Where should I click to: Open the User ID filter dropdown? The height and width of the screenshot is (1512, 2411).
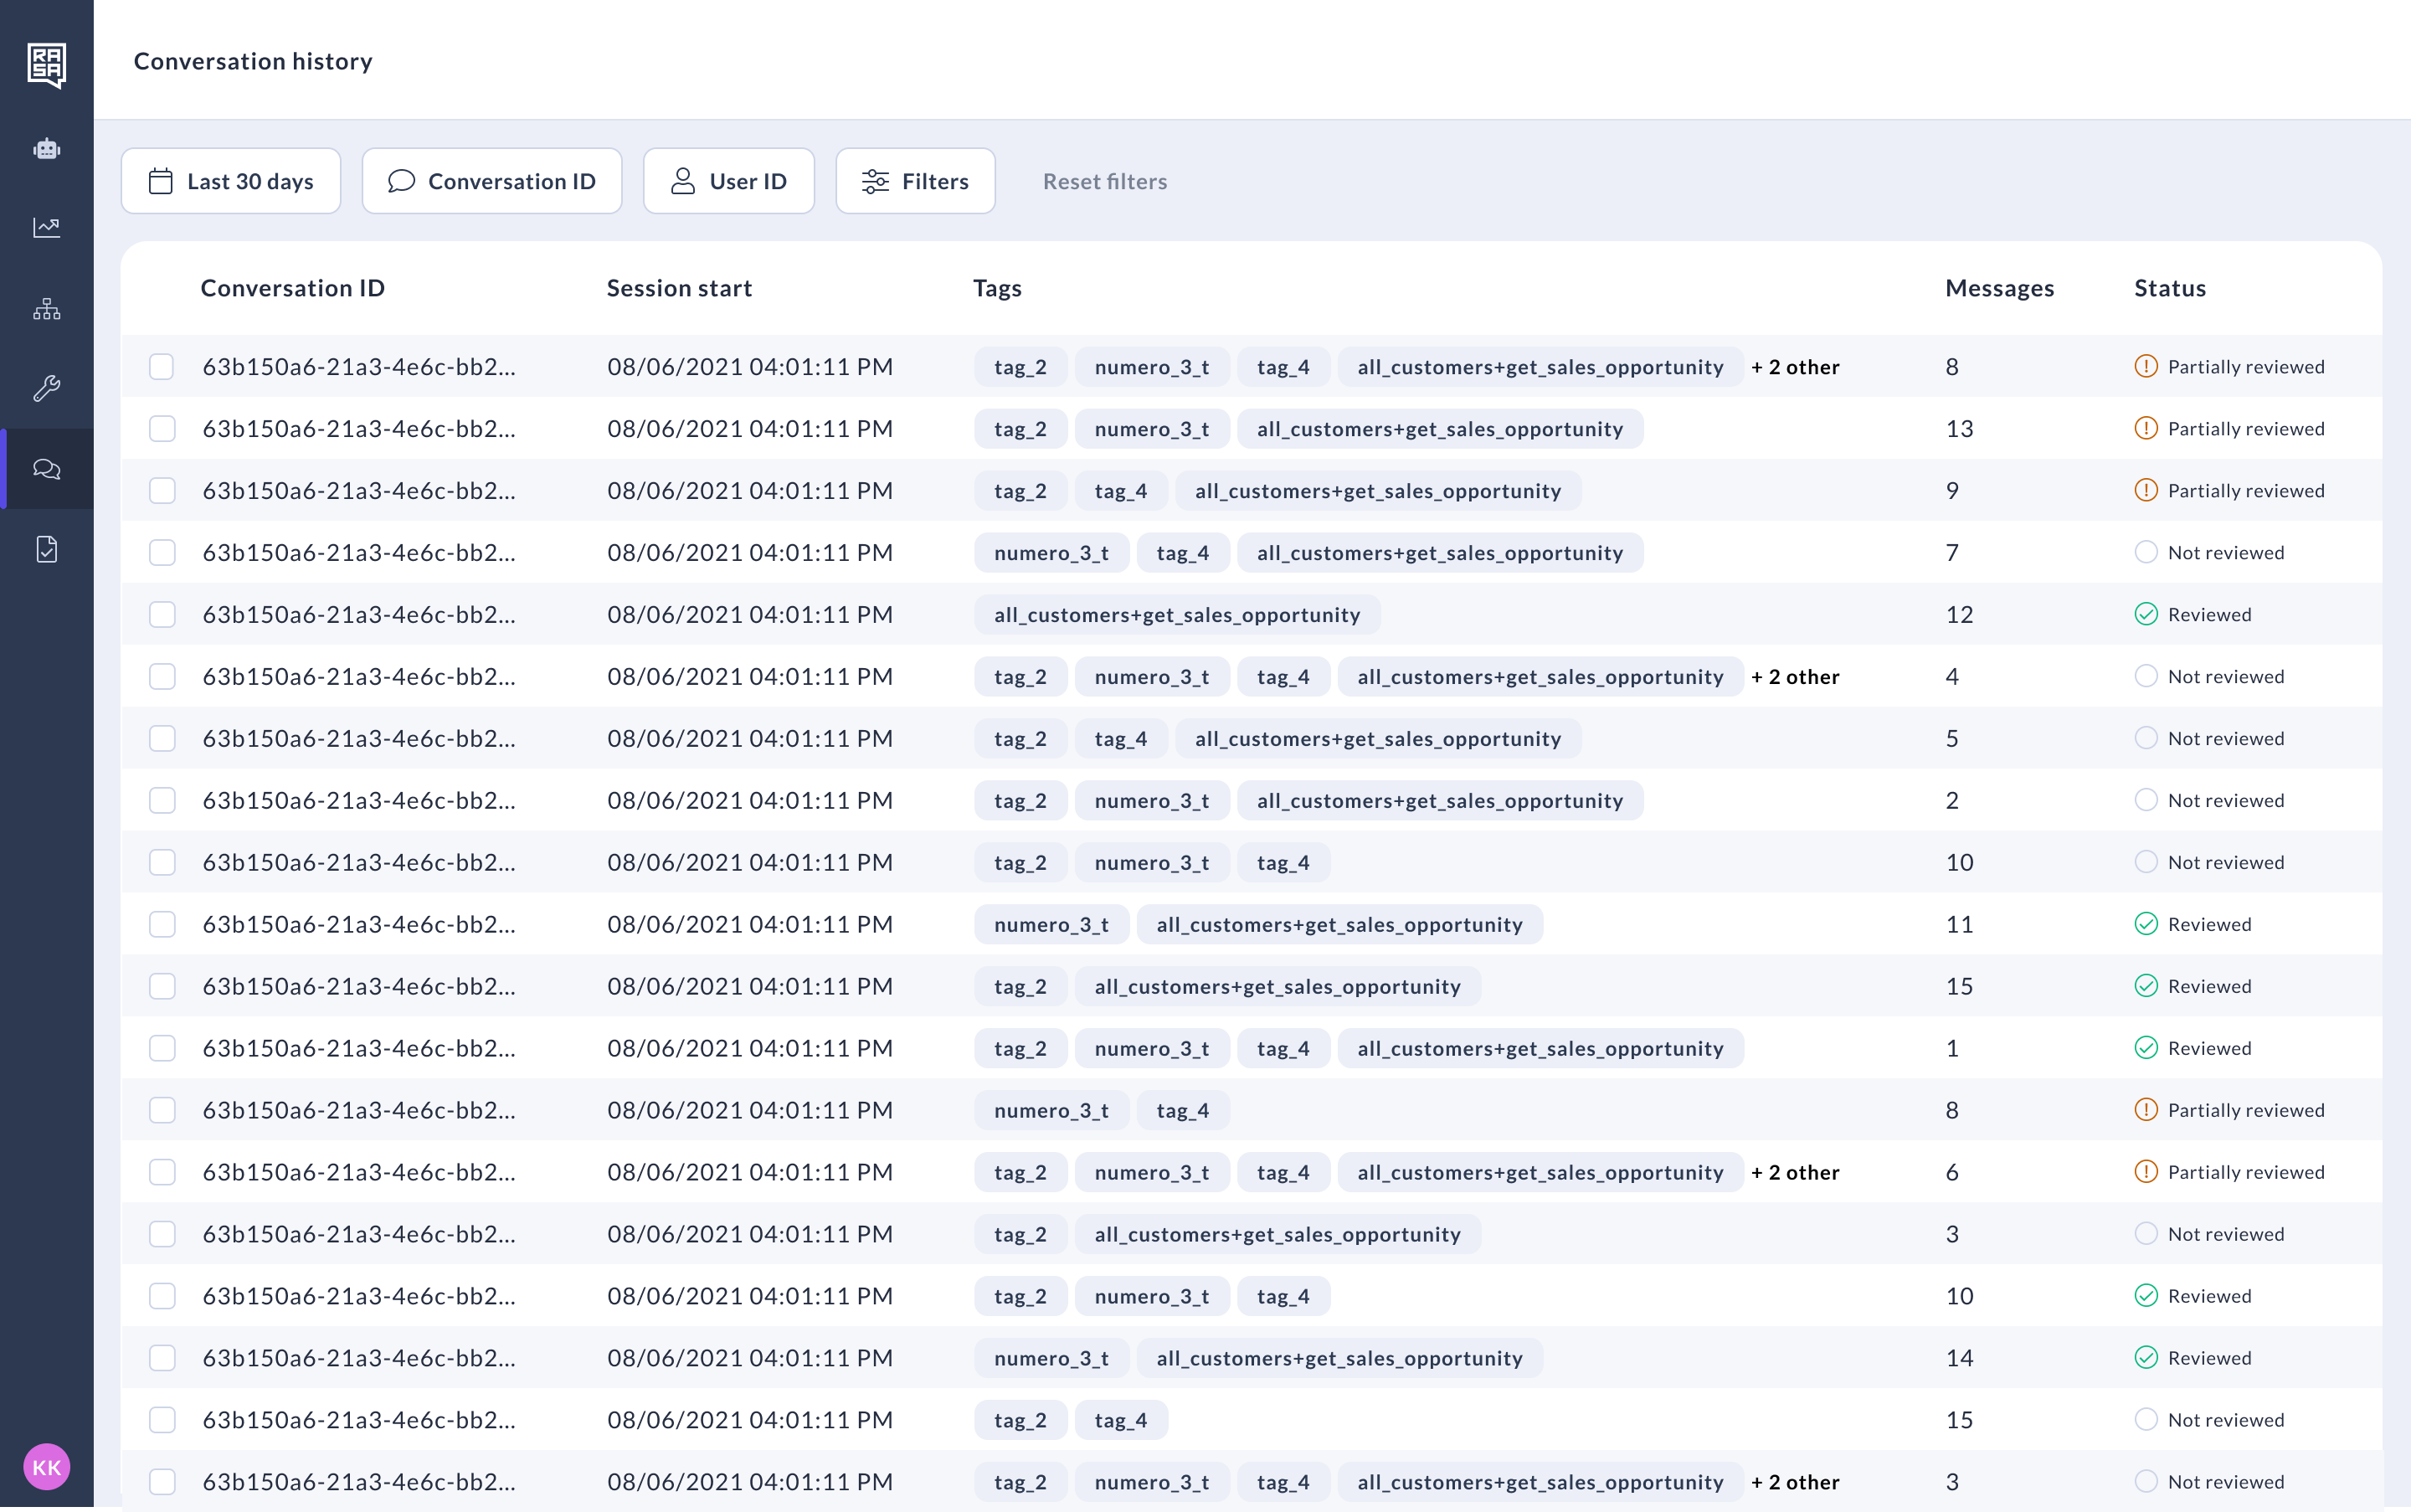pos(728,181)
